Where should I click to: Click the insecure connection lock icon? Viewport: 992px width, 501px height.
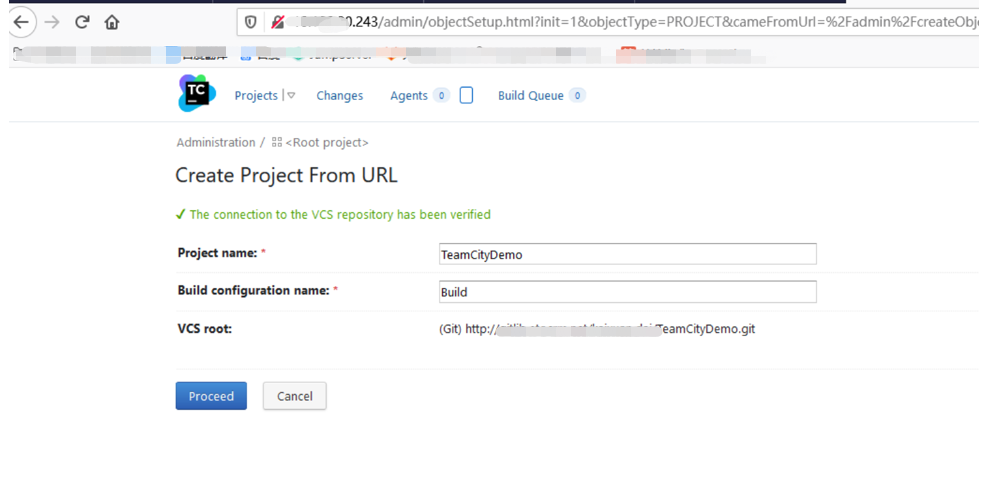[277, 22]
